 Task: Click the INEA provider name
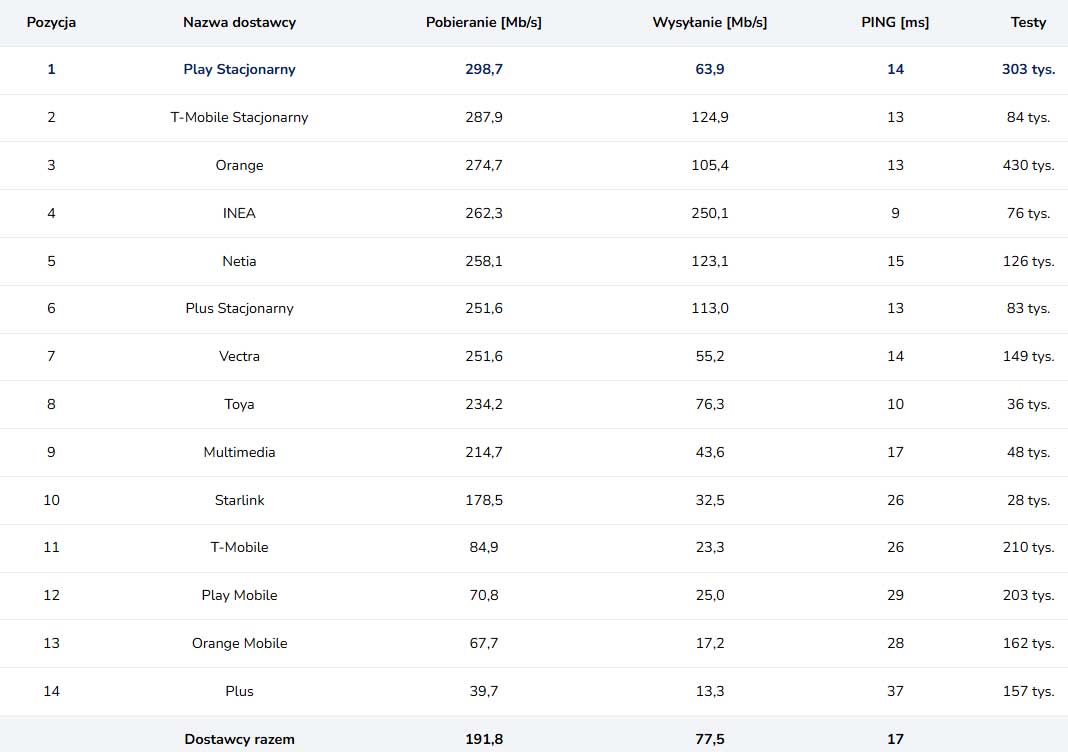click(239, 213)
